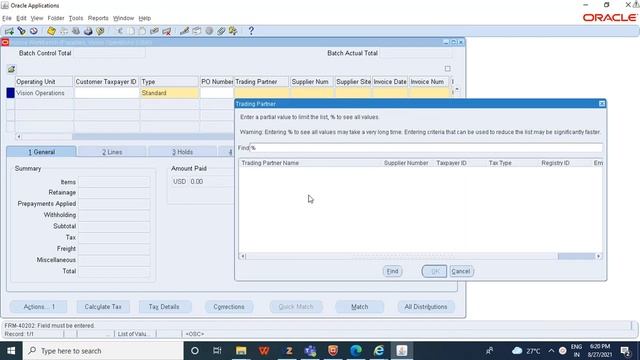Tick the checkbox below Batch Actual Total
Viewport: 640px width, 360px height.
[x=448, y=69]
